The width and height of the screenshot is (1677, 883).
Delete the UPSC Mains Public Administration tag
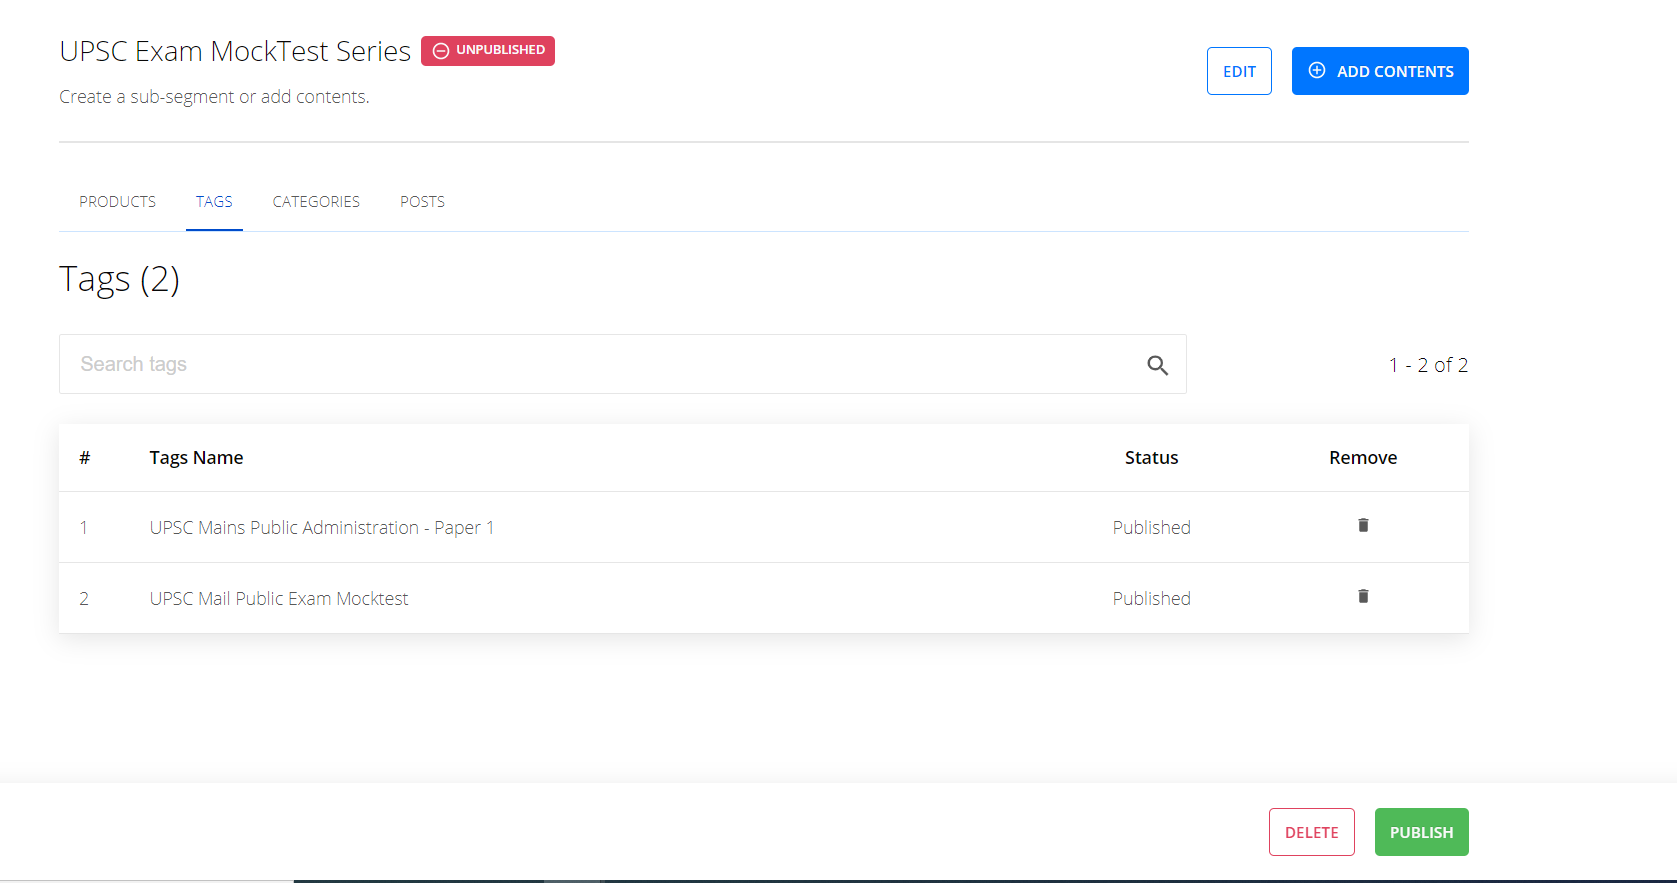[1363, 525]
